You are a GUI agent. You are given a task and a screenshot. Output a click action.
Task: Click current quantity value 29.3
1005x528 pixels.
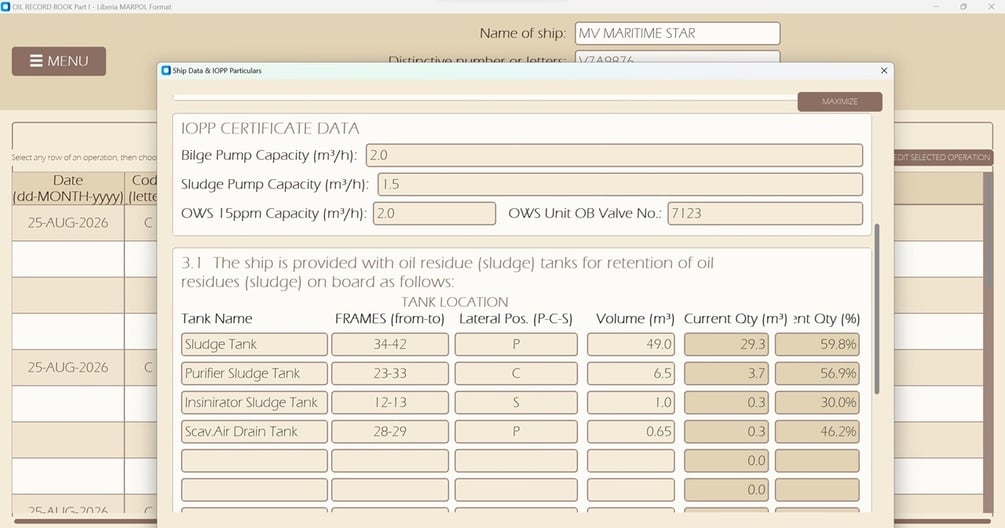point(726,344)
